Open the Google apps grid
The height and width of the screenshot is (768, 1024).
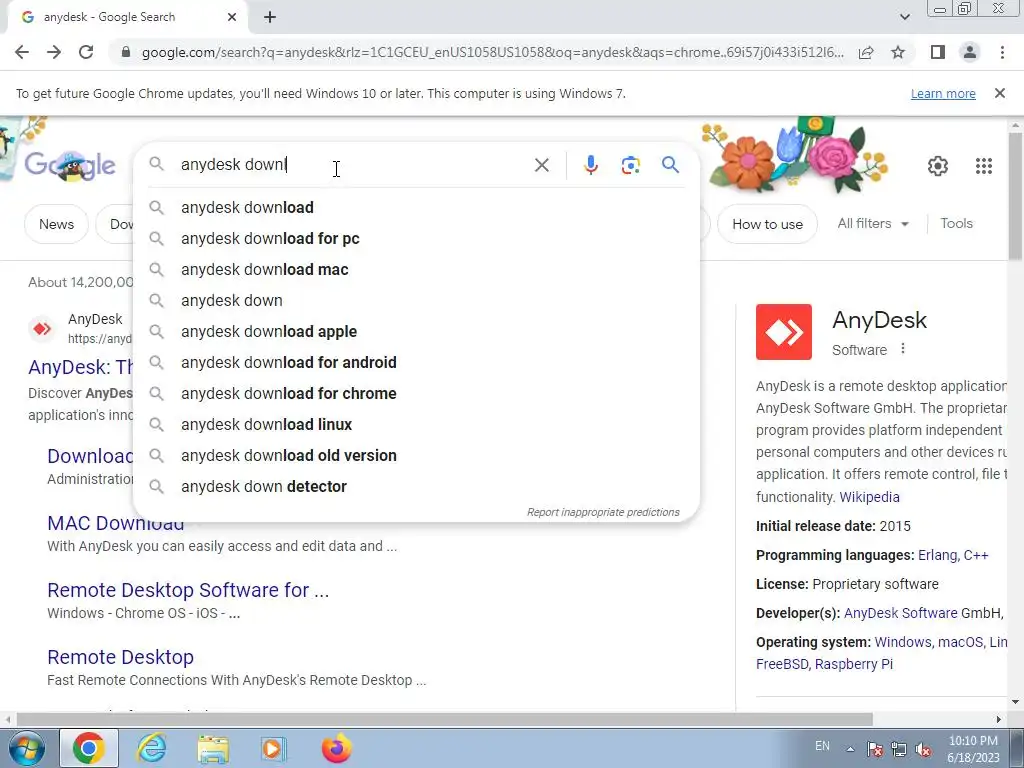pyautogui.click(x=984, y=166)
